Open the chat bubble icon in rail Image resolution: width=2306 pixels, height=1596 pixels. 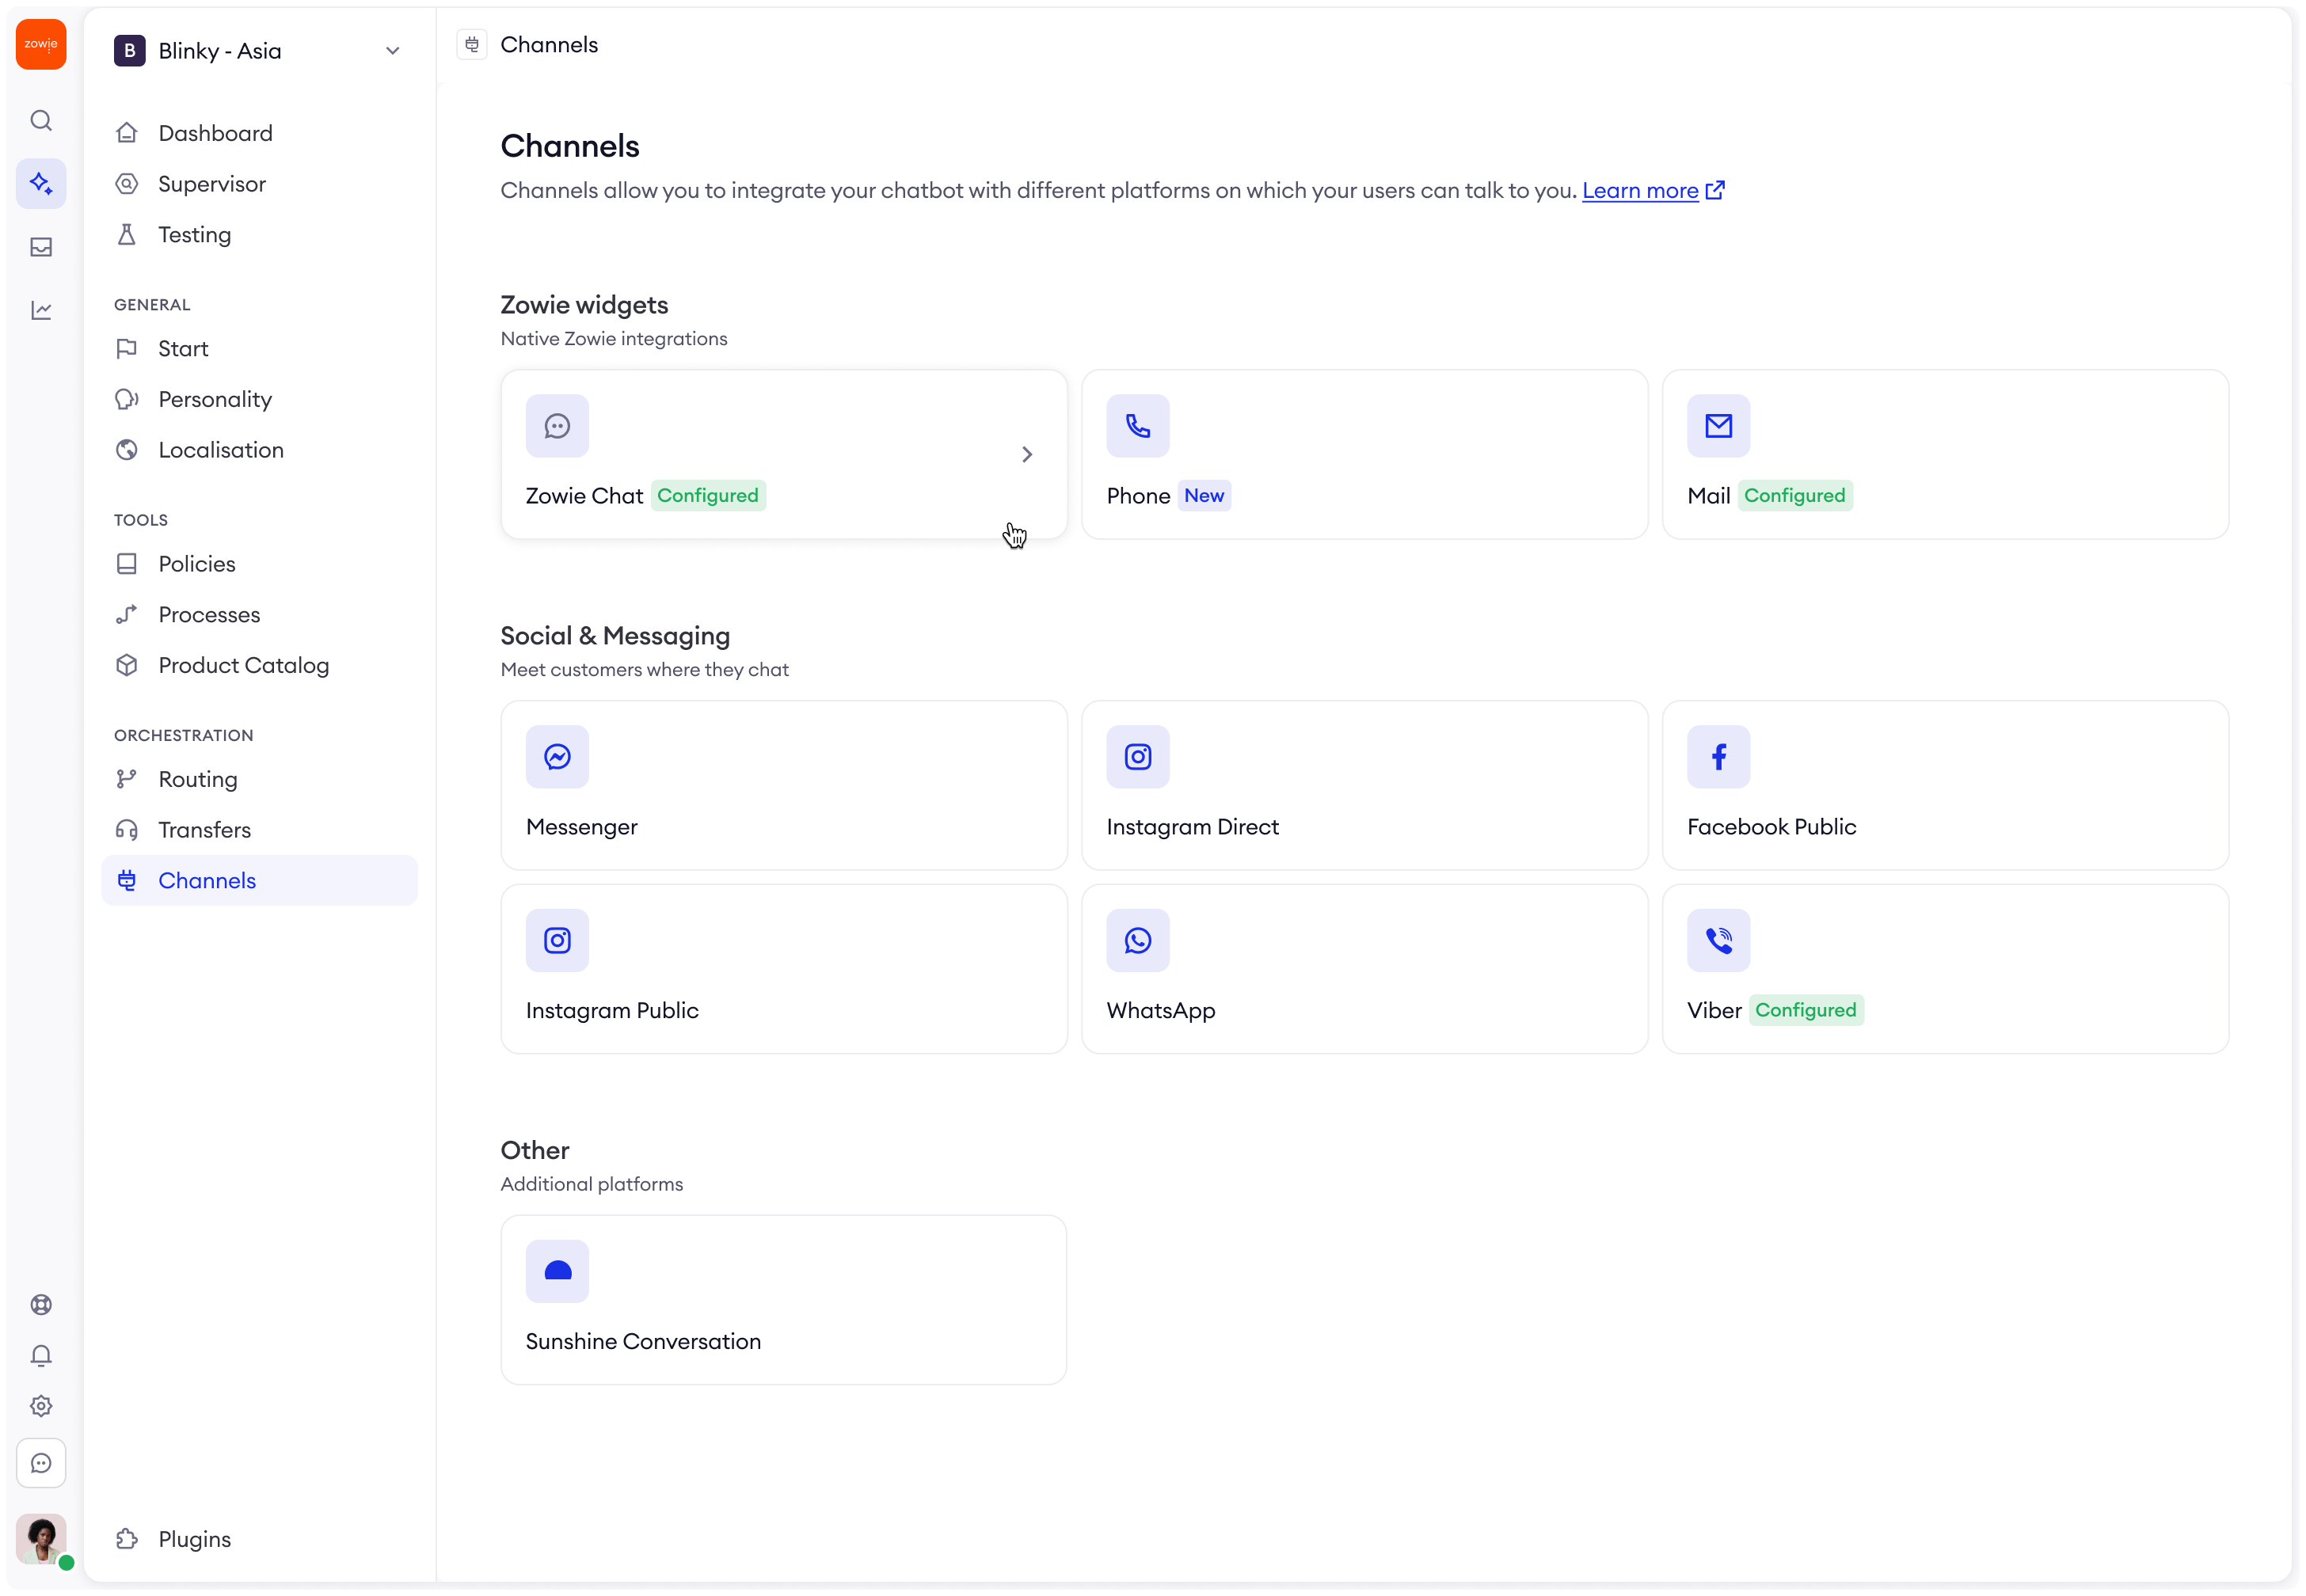click(41, 1464)
